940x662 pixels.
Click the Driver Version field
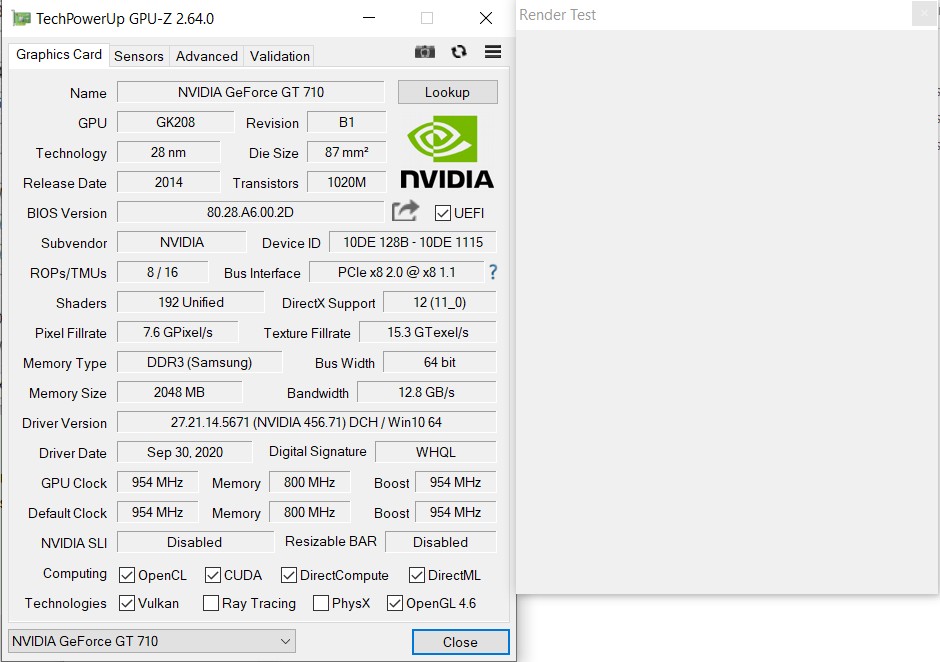pos(306,422)
